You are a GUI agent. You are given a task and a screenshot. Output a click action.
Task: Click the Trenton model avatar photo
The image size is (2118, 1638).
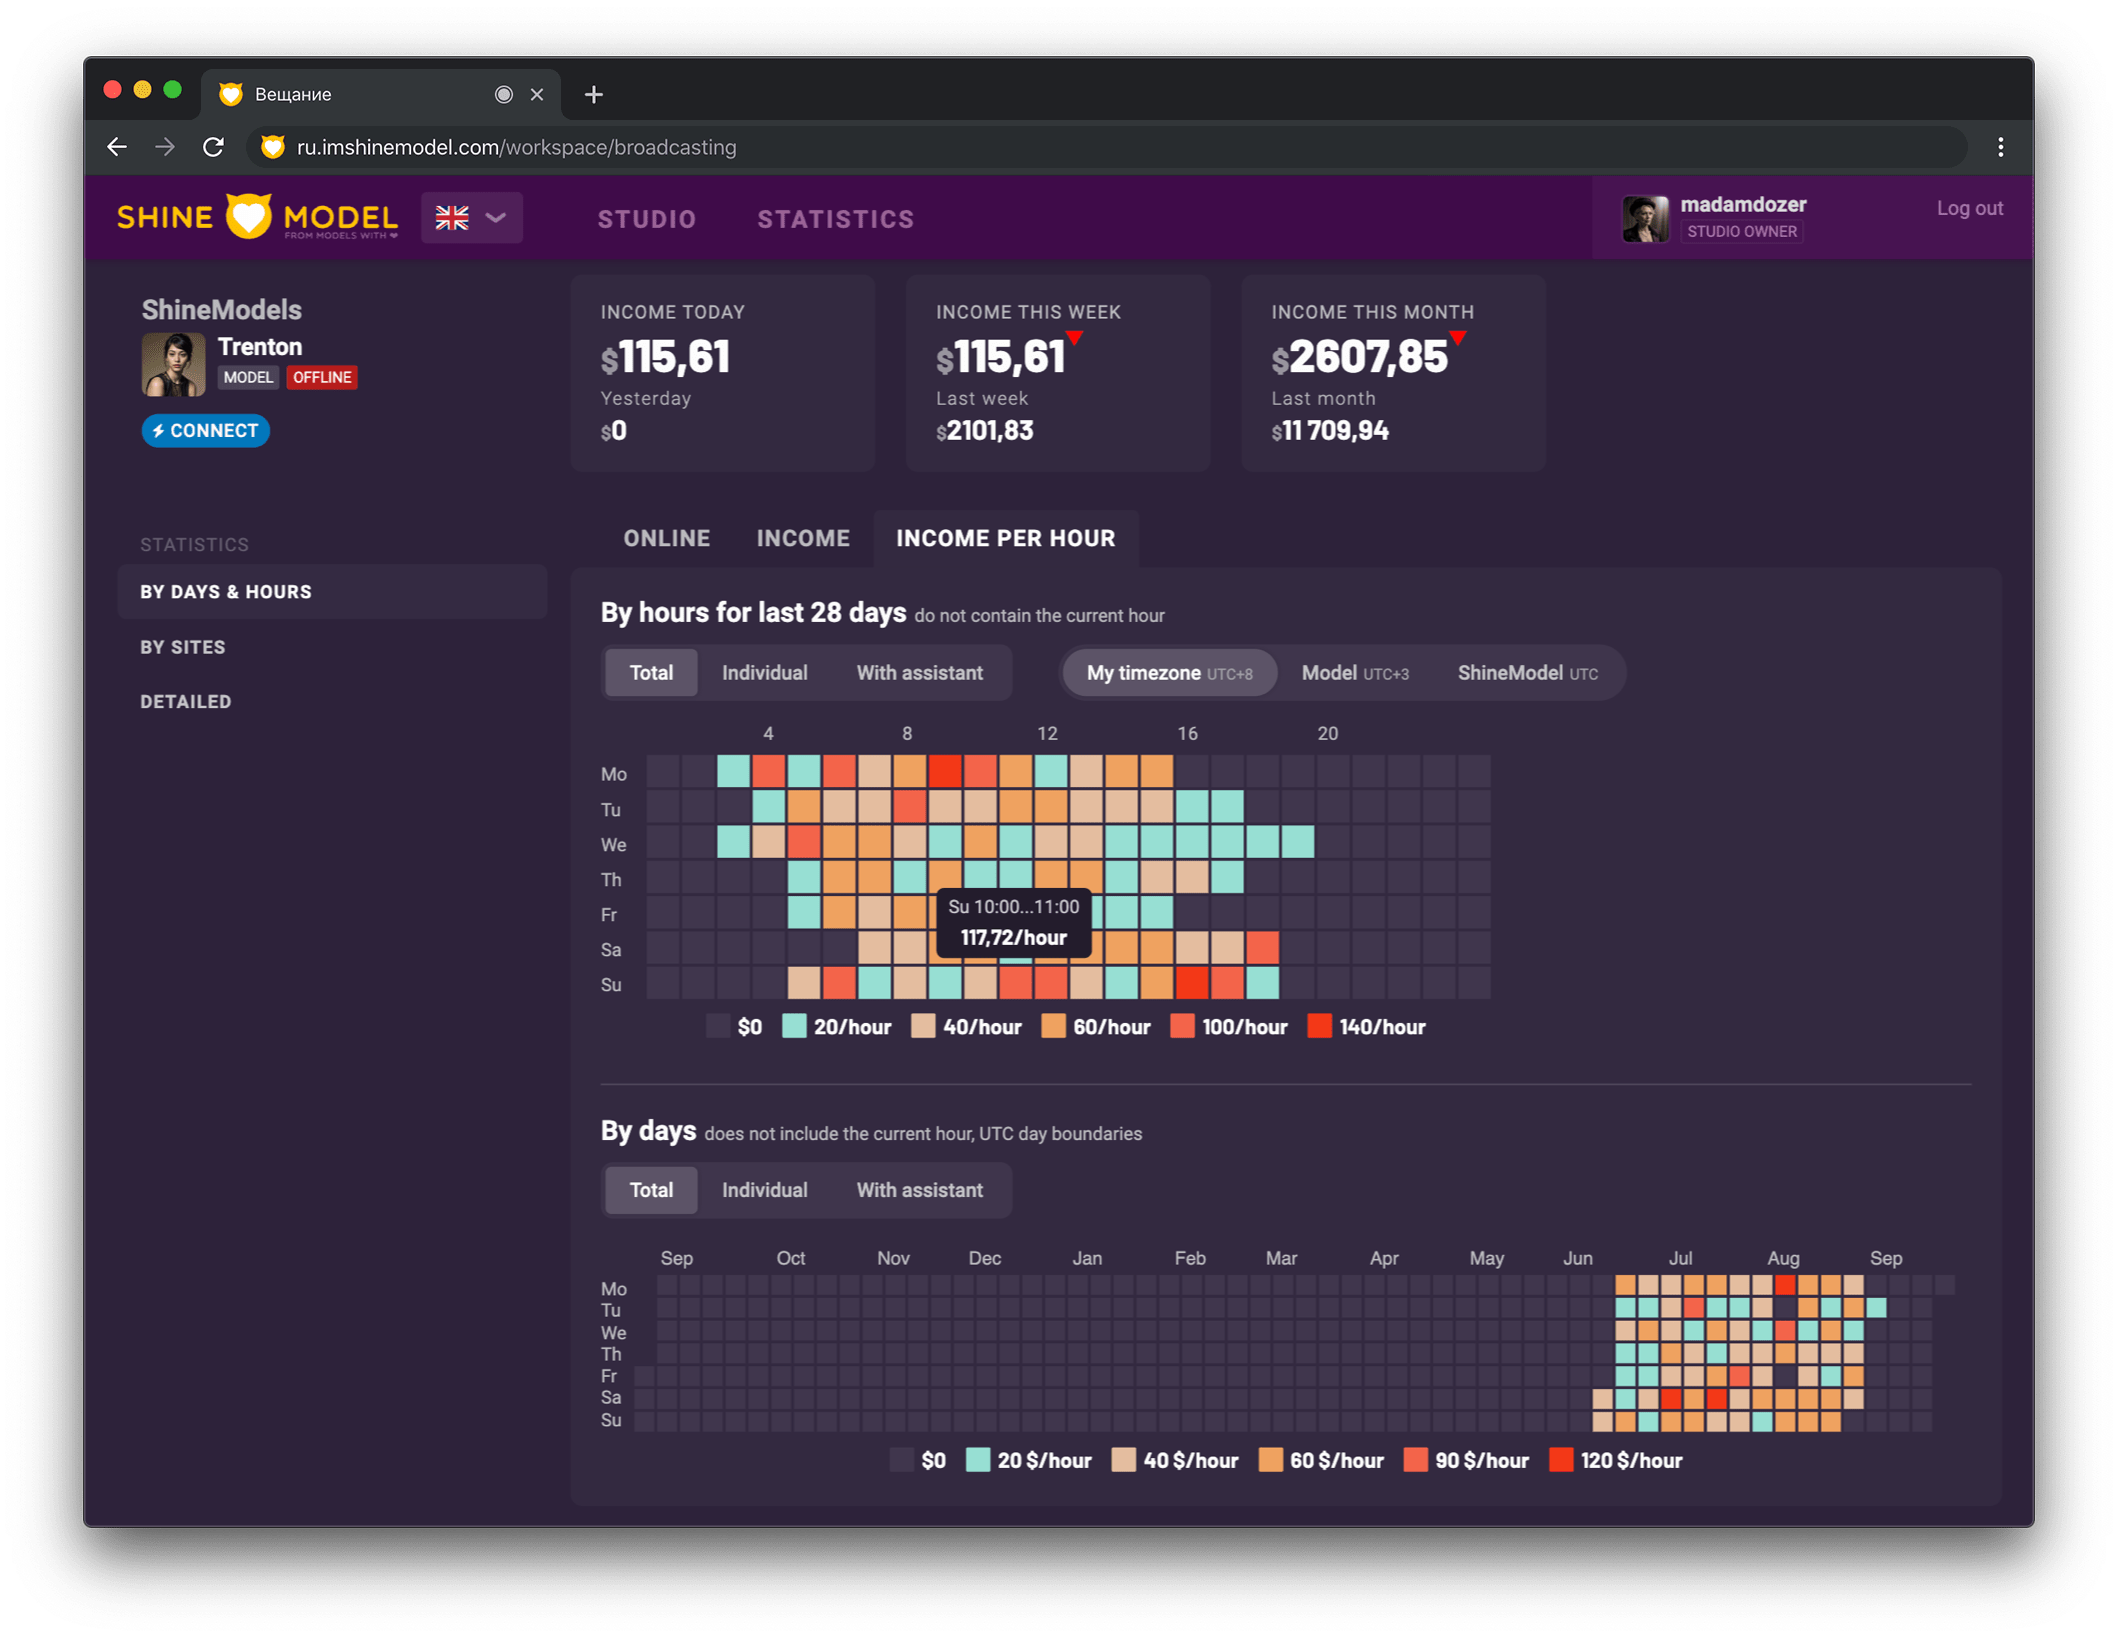pyautogui.click(x=173, y=364)
